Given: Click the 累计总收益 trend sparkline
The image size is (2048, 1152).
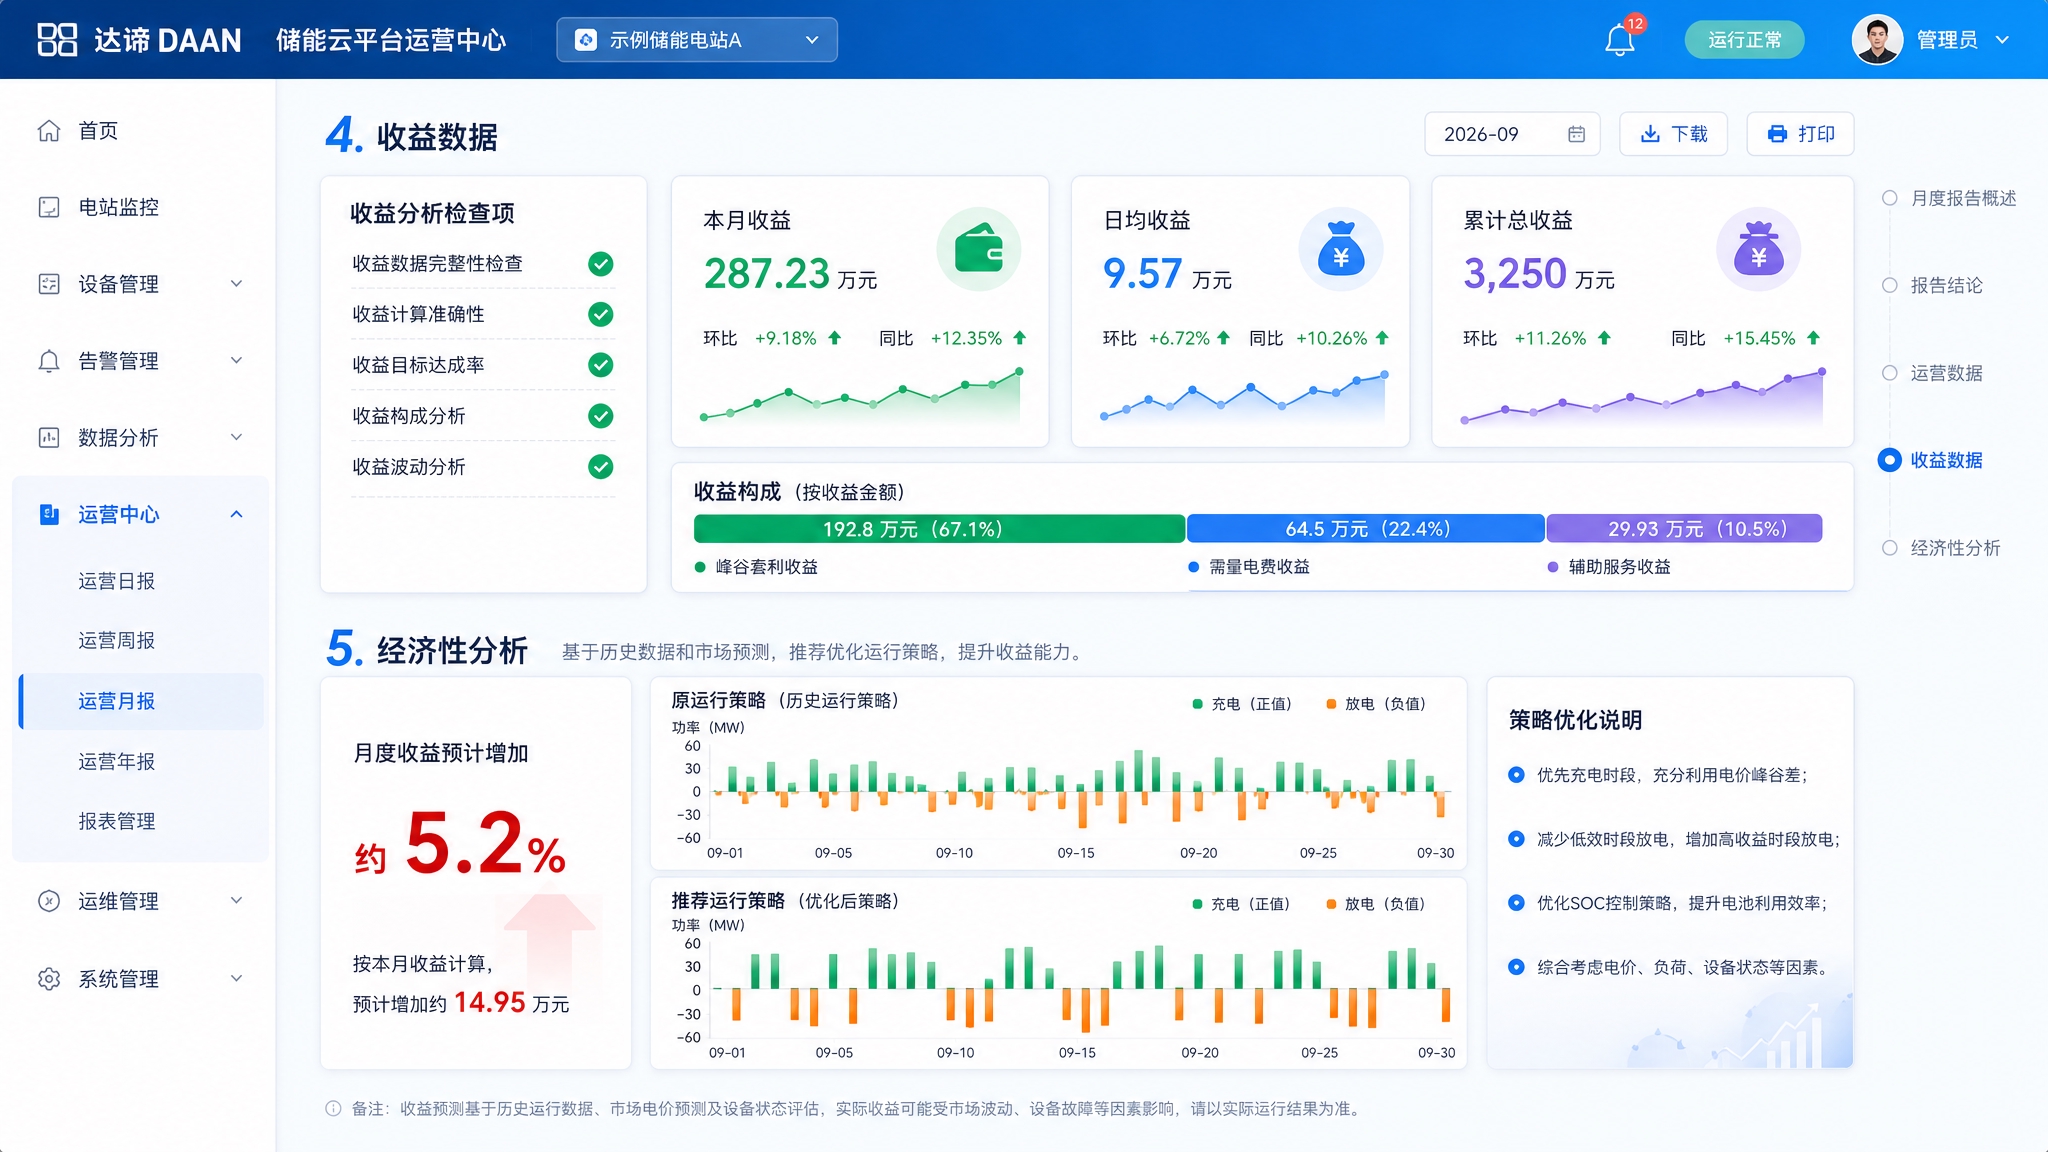Looking at the screenshot, I should [1642, 396].
